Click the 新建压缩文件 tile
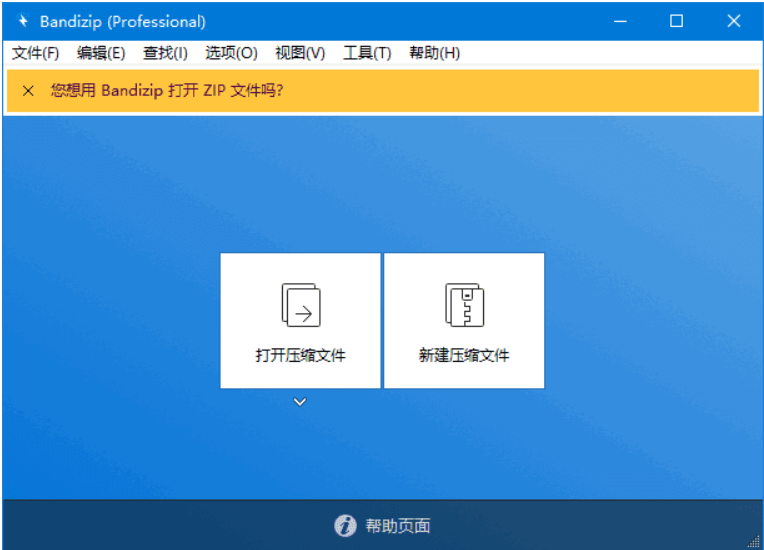 464,321
